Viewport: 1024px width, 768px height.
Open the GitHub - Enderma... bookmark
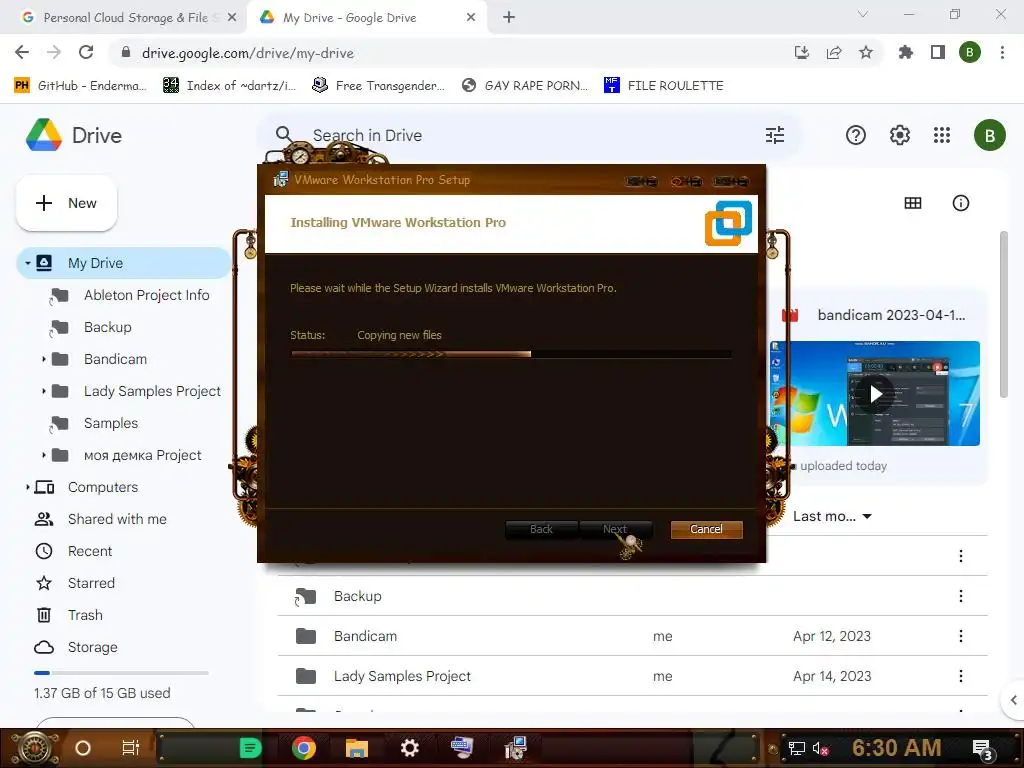click(80, 86)
